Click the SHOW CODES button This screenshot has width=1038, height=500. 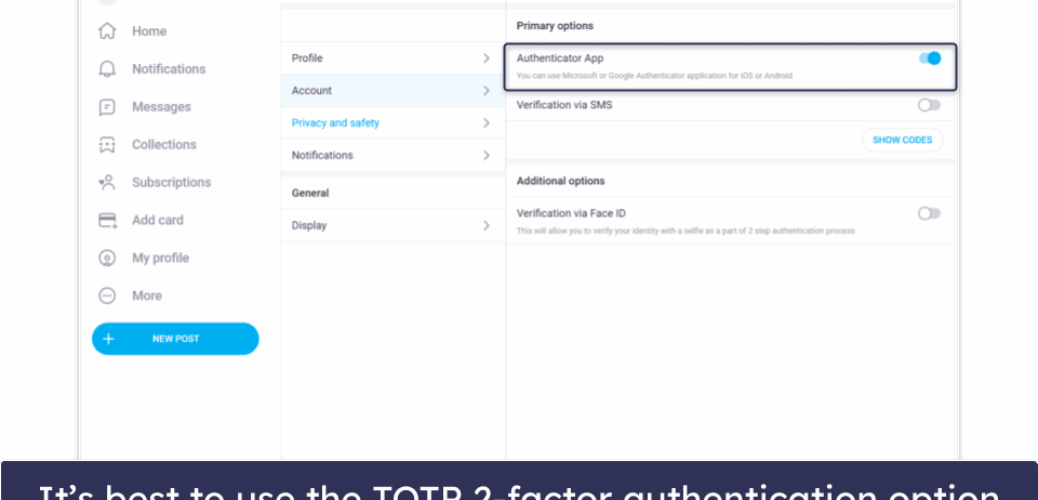click(902, 140)
